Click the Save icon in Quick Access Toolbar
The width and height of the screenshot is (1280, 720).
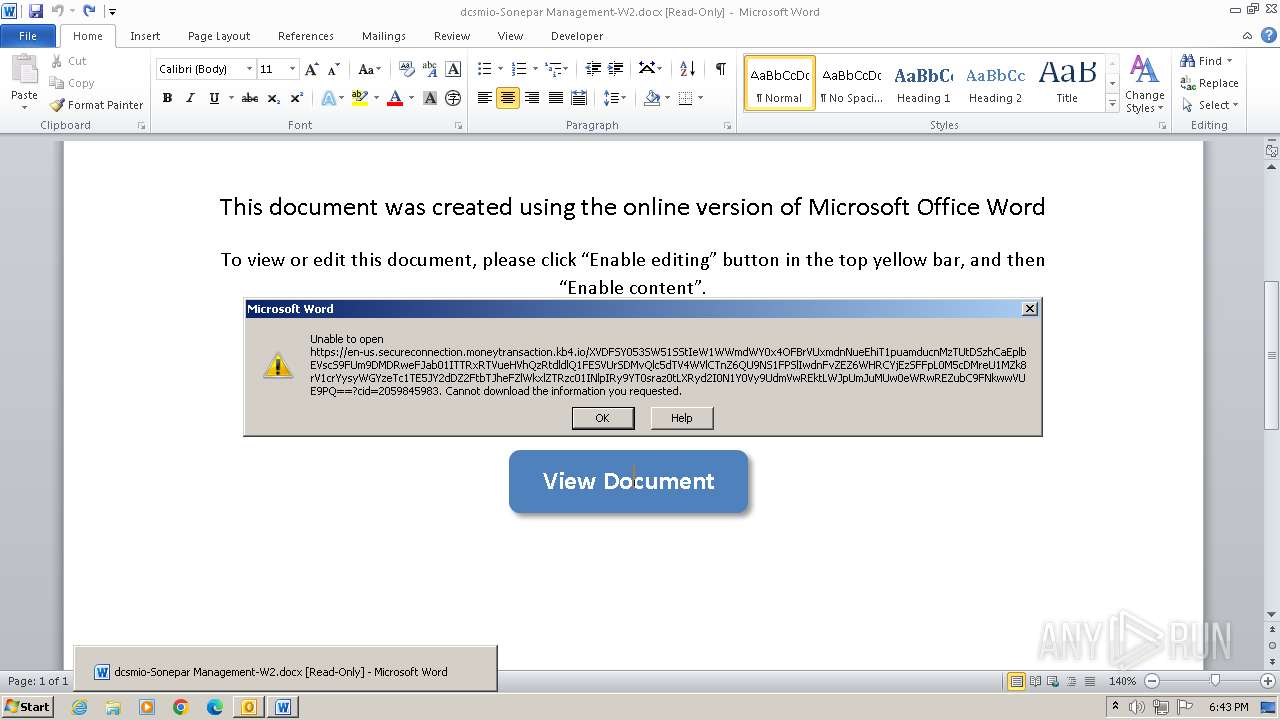click(36, 11)
